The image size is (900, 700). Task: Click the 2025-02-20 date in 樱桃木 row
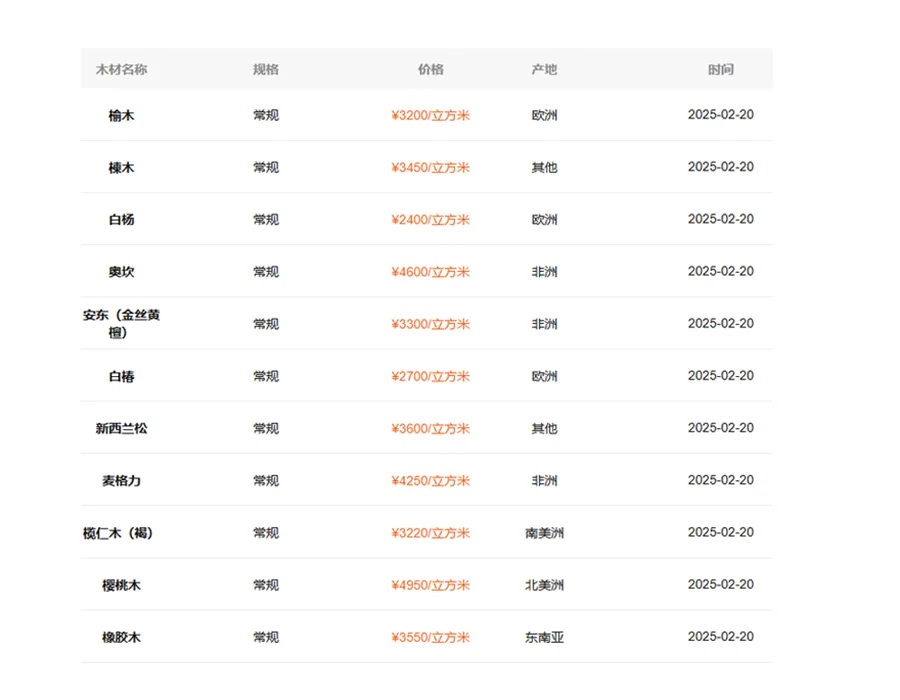[x=721, y=585]
